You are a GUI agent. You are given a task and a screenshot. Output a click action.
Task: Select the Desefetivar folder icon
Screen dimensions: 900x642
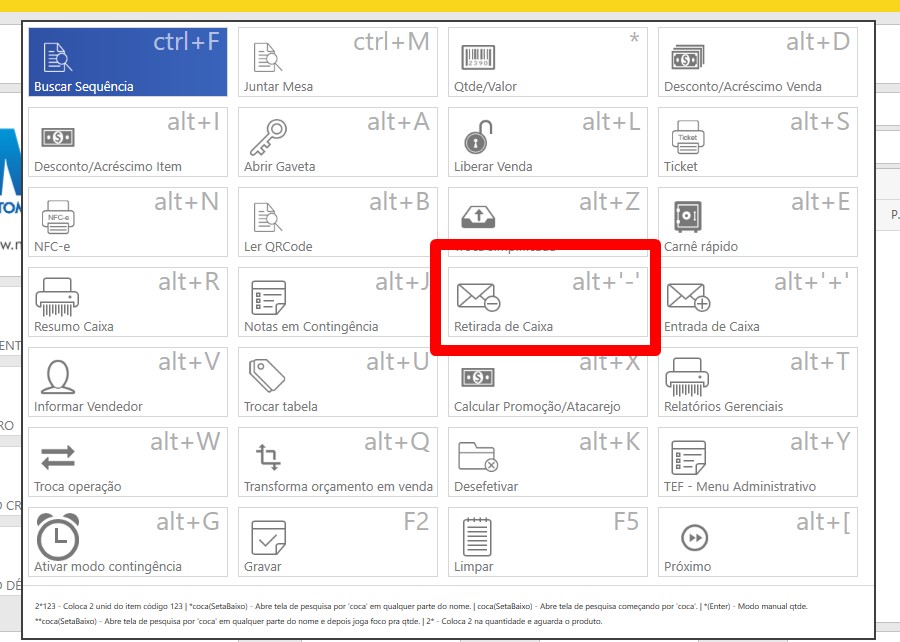477,457
